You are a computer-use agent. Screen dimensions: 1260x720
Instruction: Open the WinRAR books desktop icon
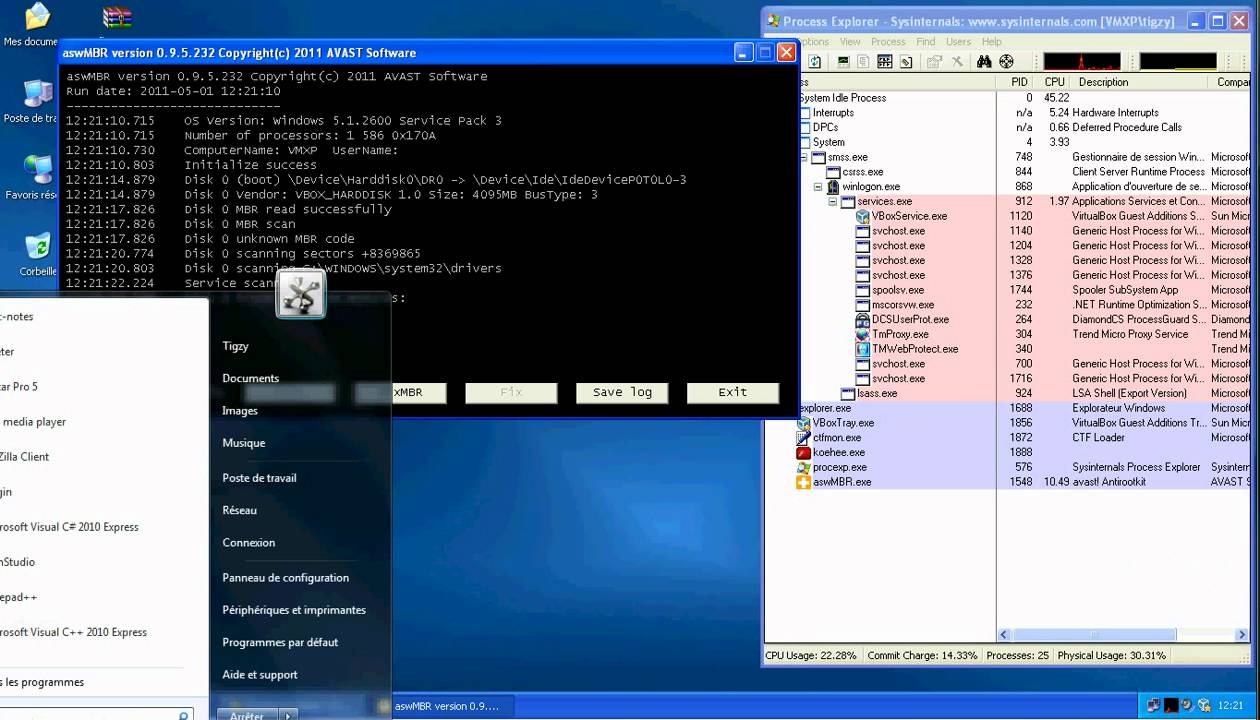[x=118, y=17]
